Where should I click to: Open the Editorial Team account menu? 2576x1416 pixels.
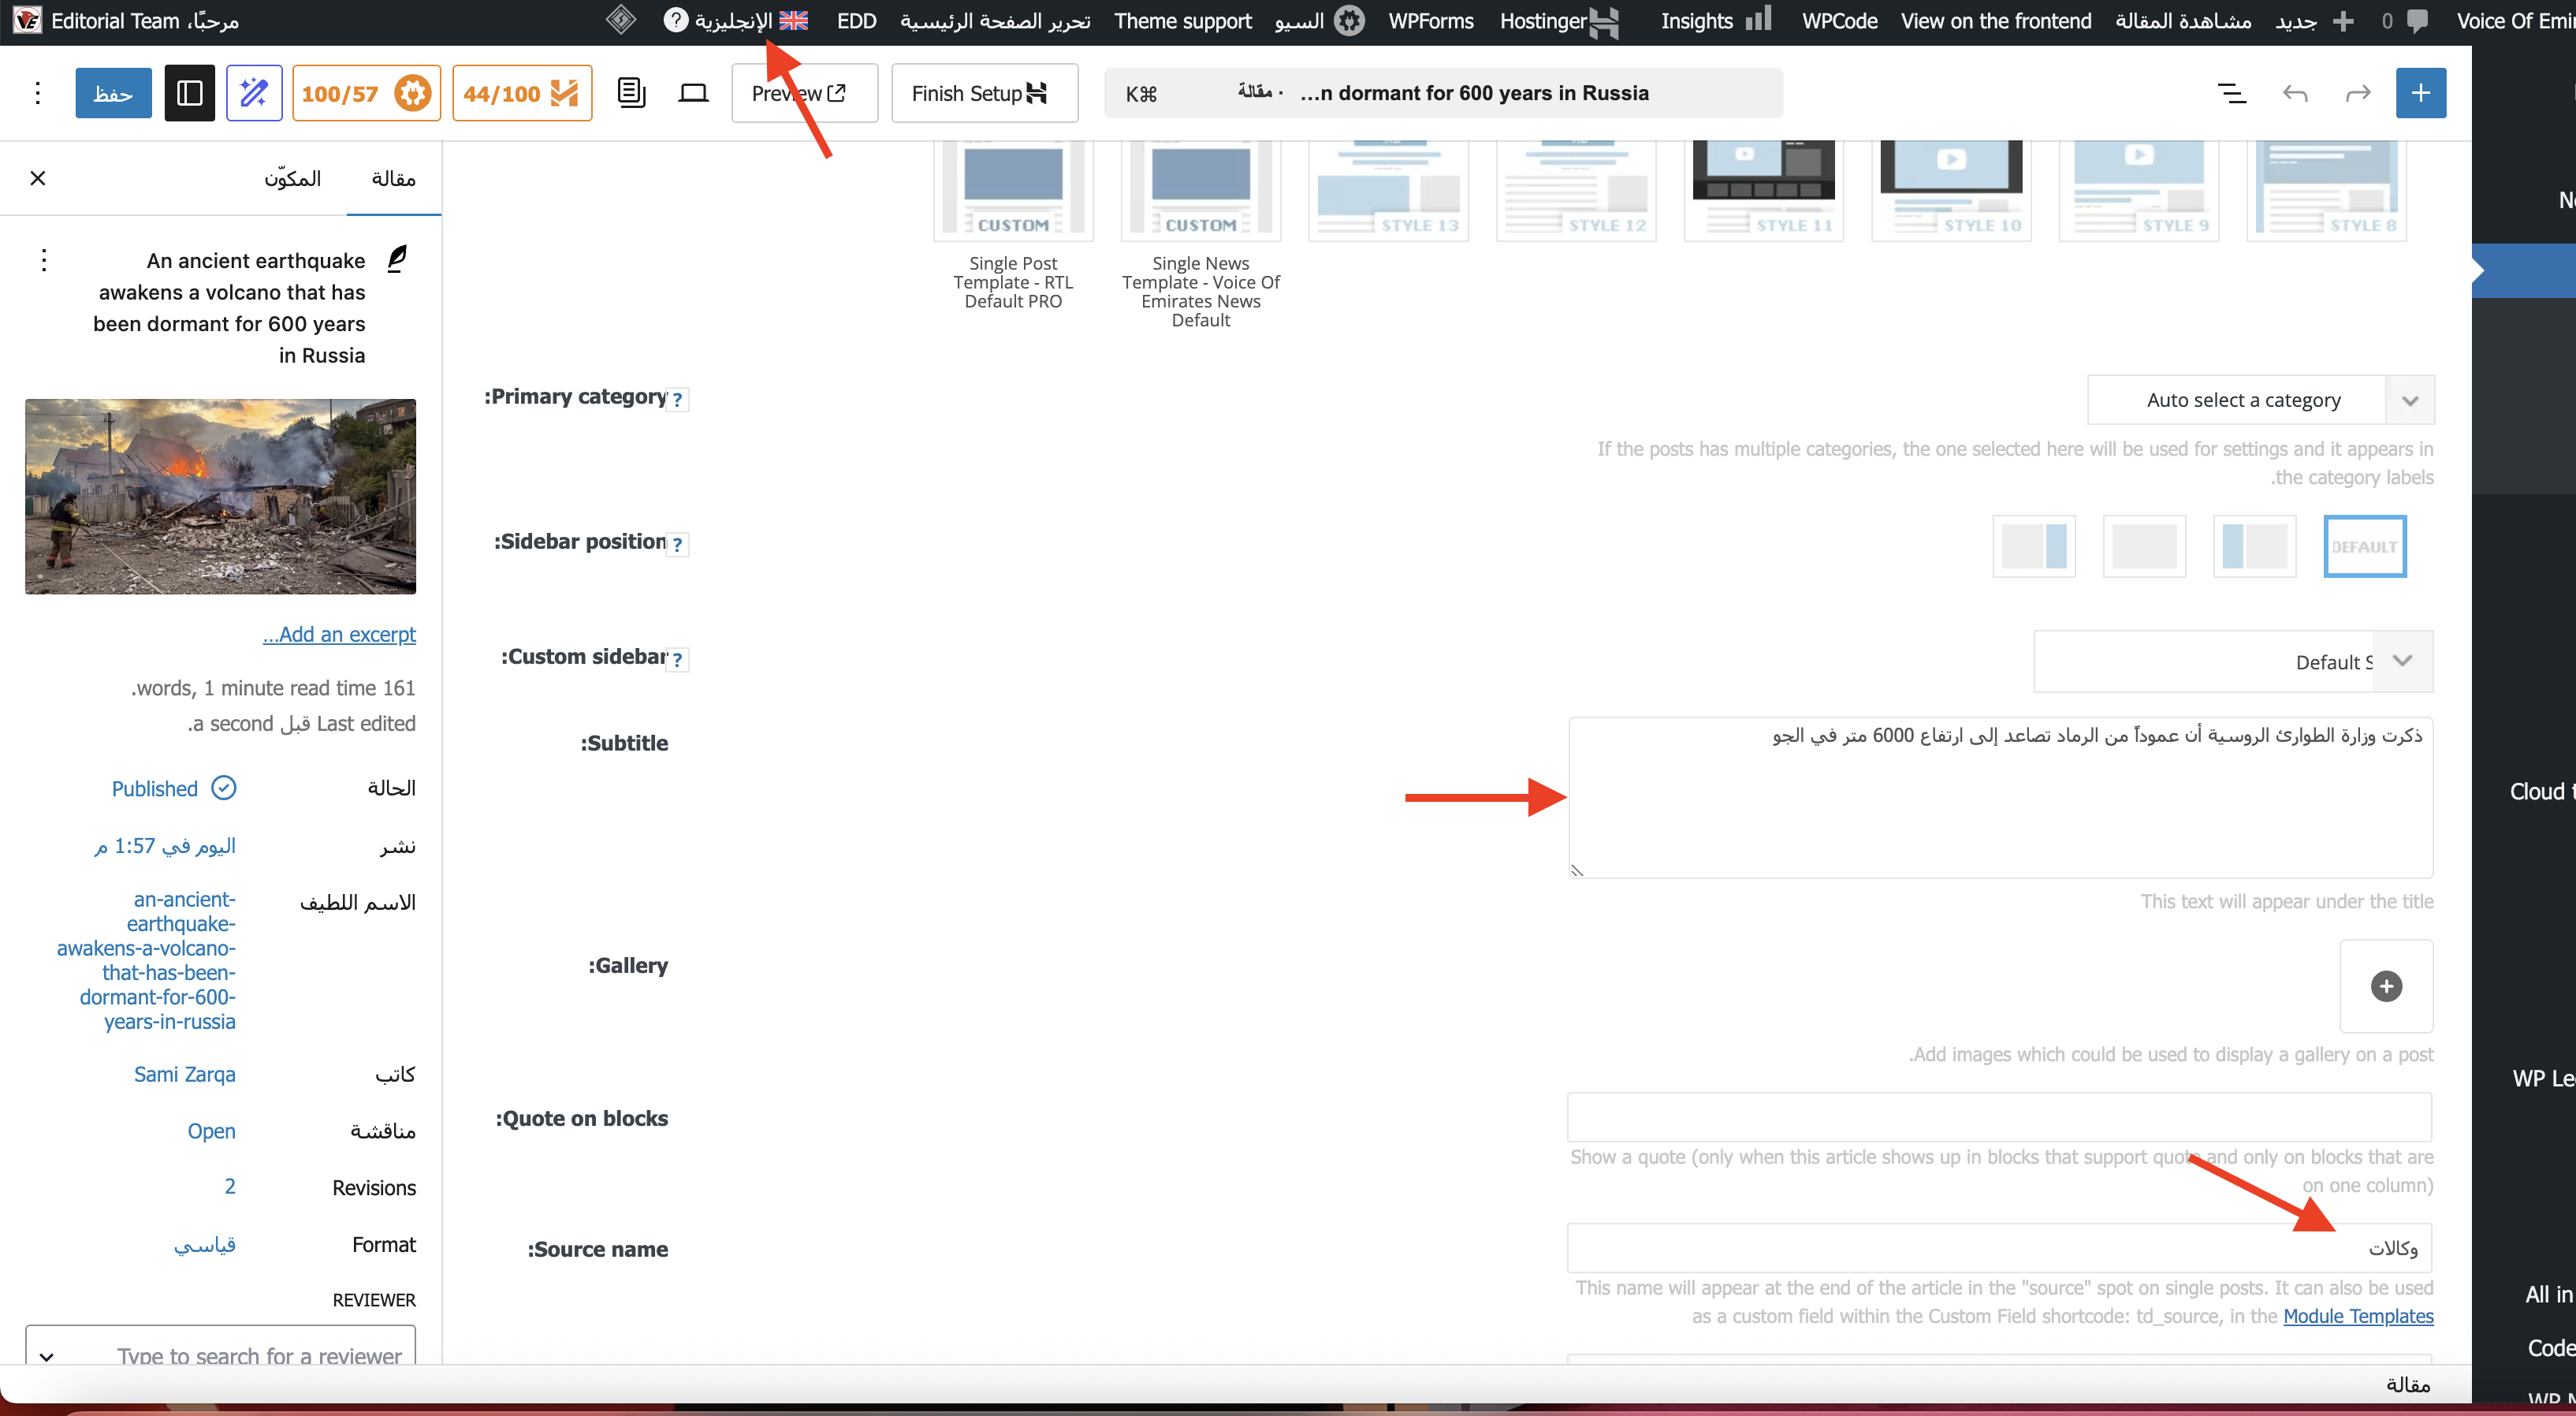(x=127, y=21)
